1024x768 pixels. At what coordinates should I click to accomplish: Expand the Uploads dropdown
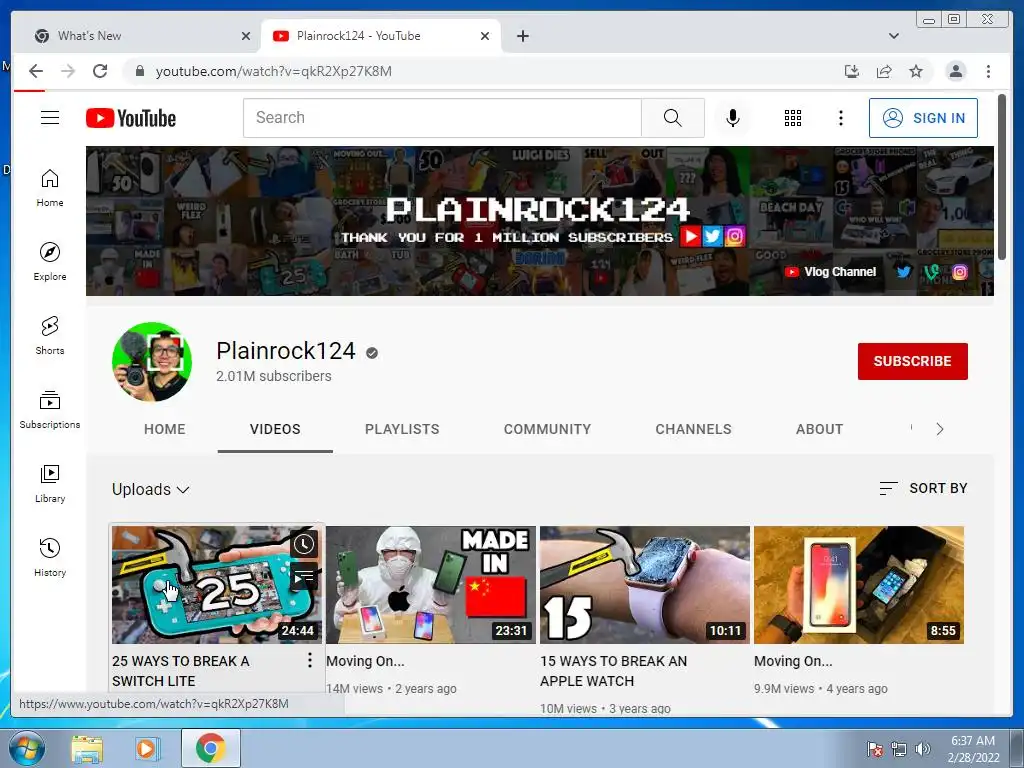pyautogui.click(x=151, y=489)
